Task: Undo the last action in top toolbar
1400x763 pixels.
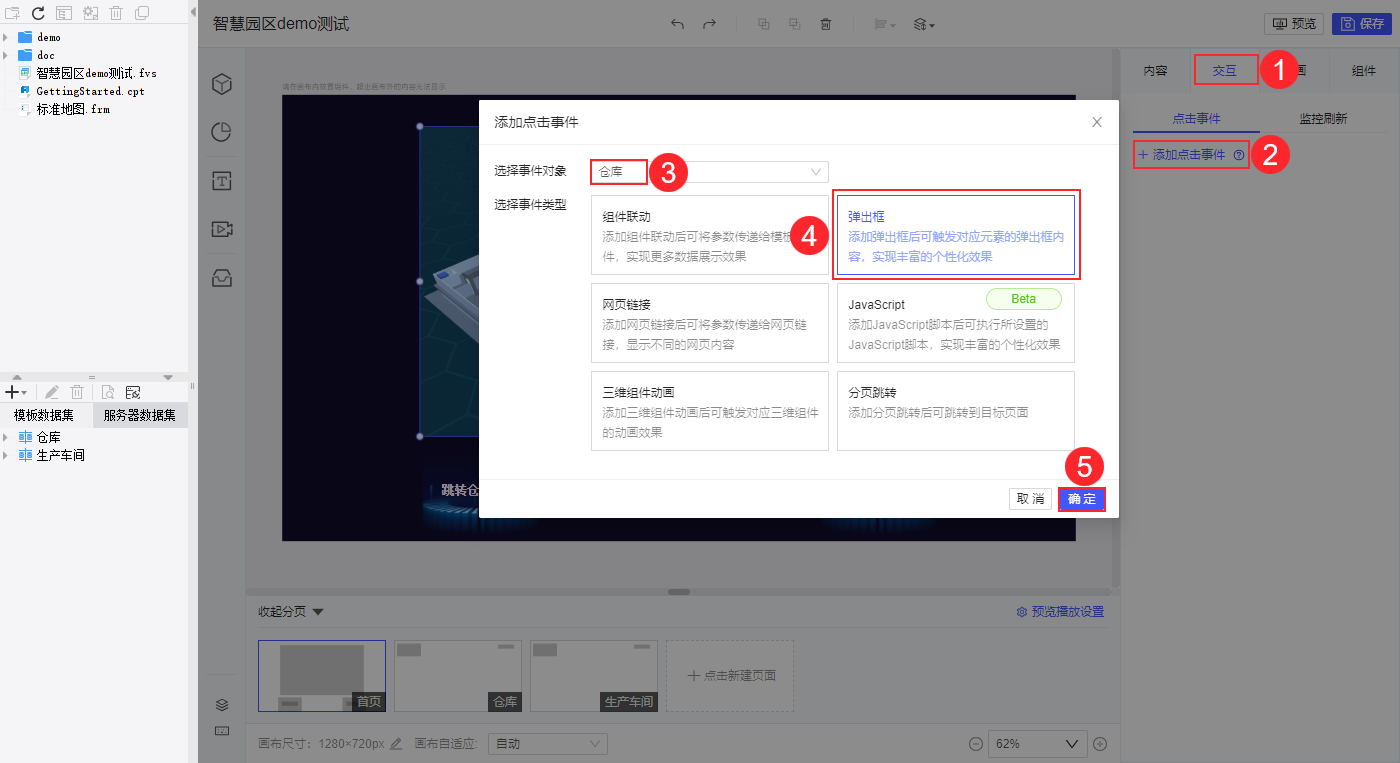Action: [x=677, y=24]
